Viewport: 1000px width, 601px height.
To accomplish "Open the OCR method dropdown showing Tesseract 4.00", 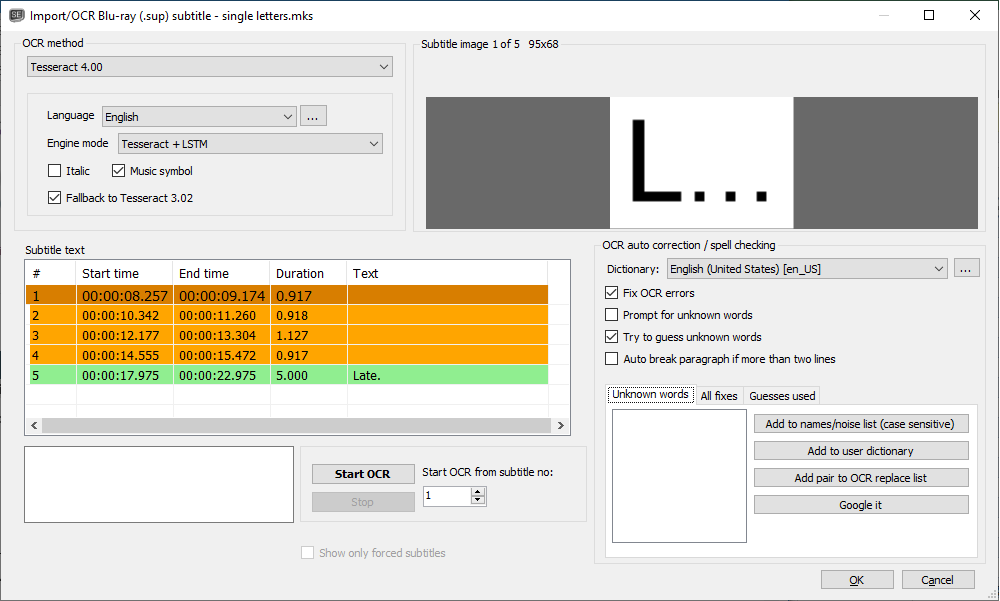I will tap(209, 67).
